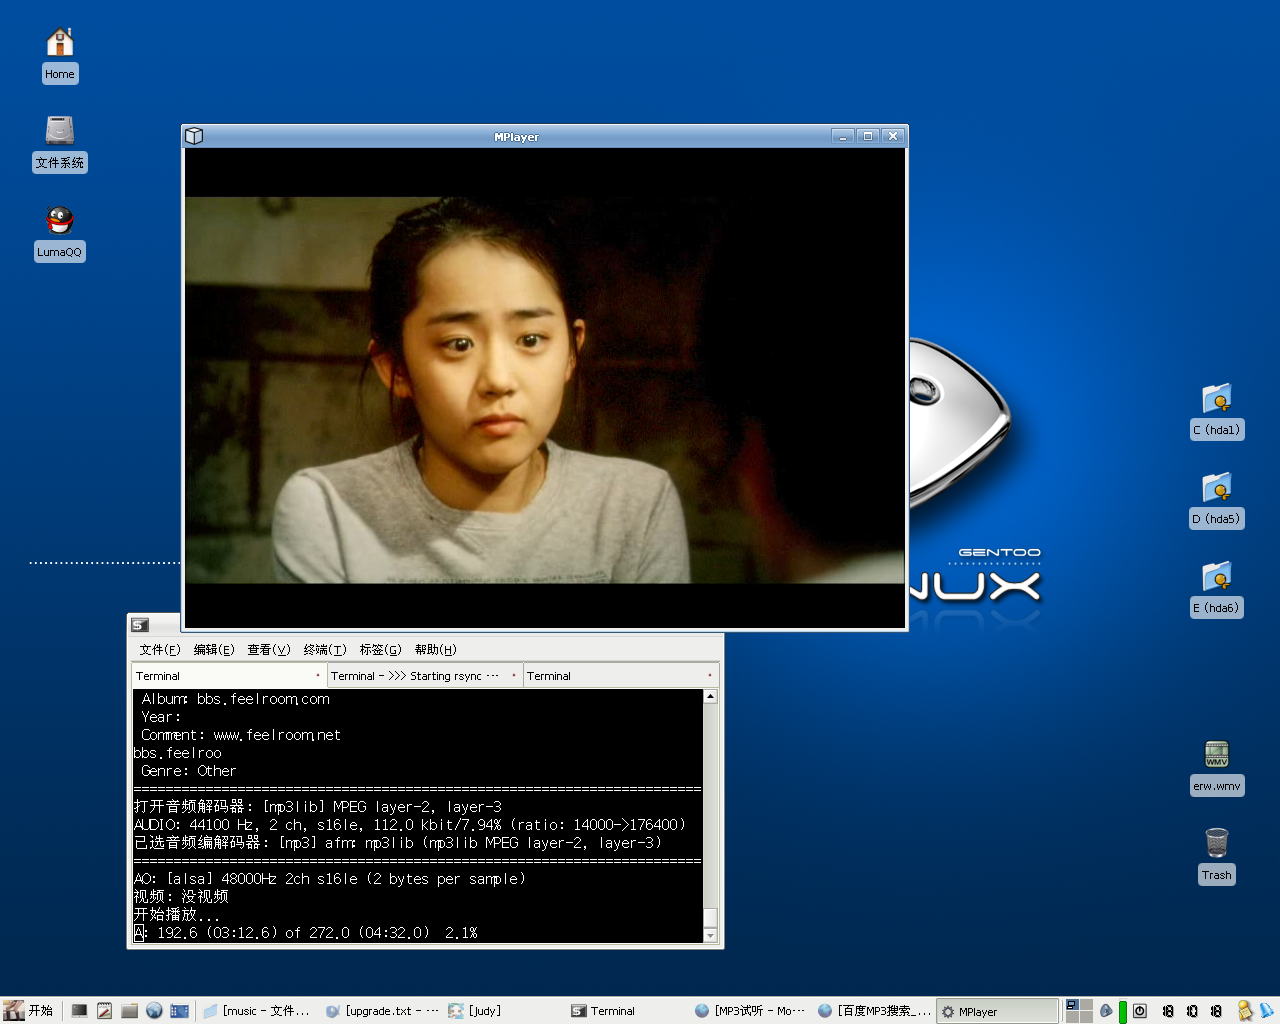Image resolution: width=1280 pixels, height=1024 pixels.
Task: Minimize the MPlayer window
Action: [843, 136]
